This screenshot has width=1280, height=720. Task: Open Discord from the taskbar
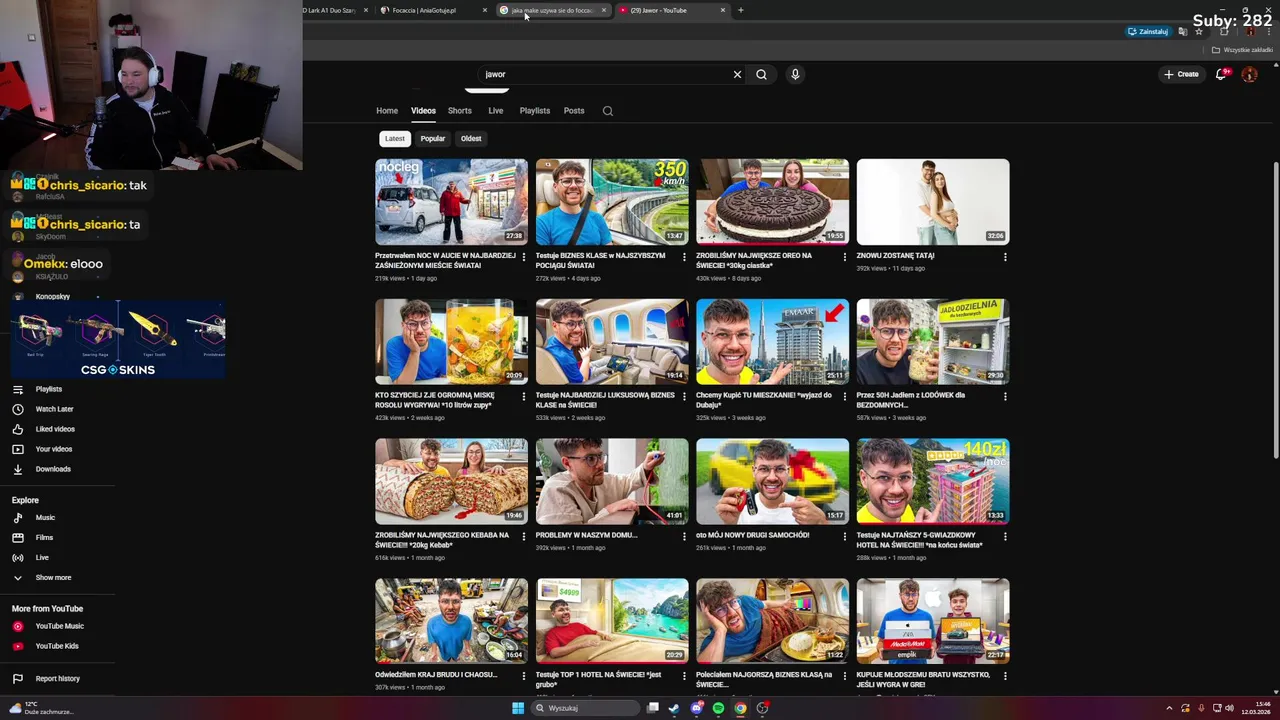tap(696, 708)
